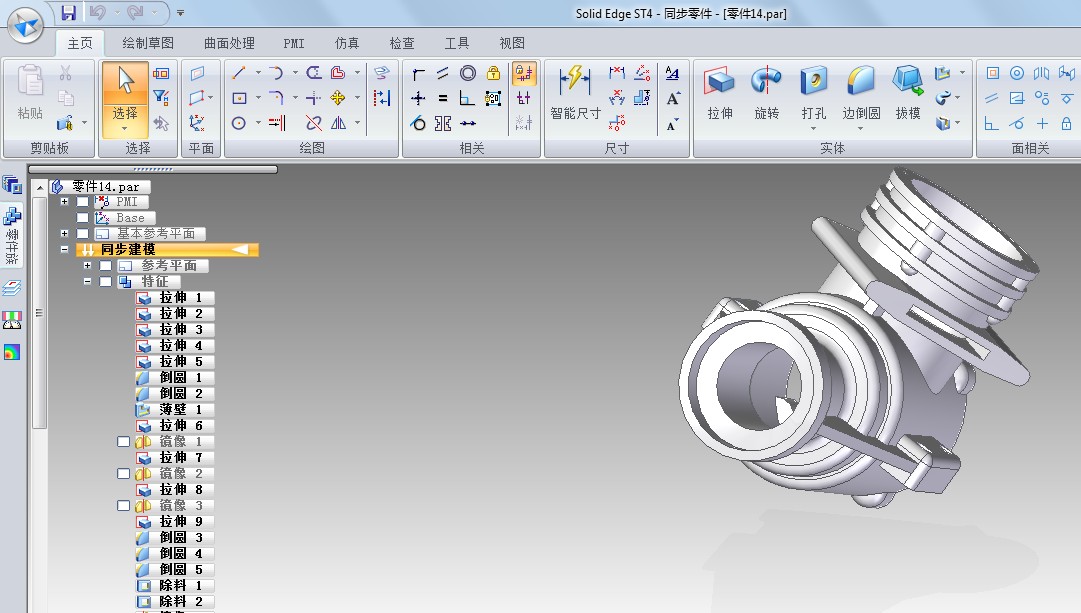The image size is (1081, 613).
Task: Click the Undo arrow in quick access toolbar
Action: click(x=97, y=12)
